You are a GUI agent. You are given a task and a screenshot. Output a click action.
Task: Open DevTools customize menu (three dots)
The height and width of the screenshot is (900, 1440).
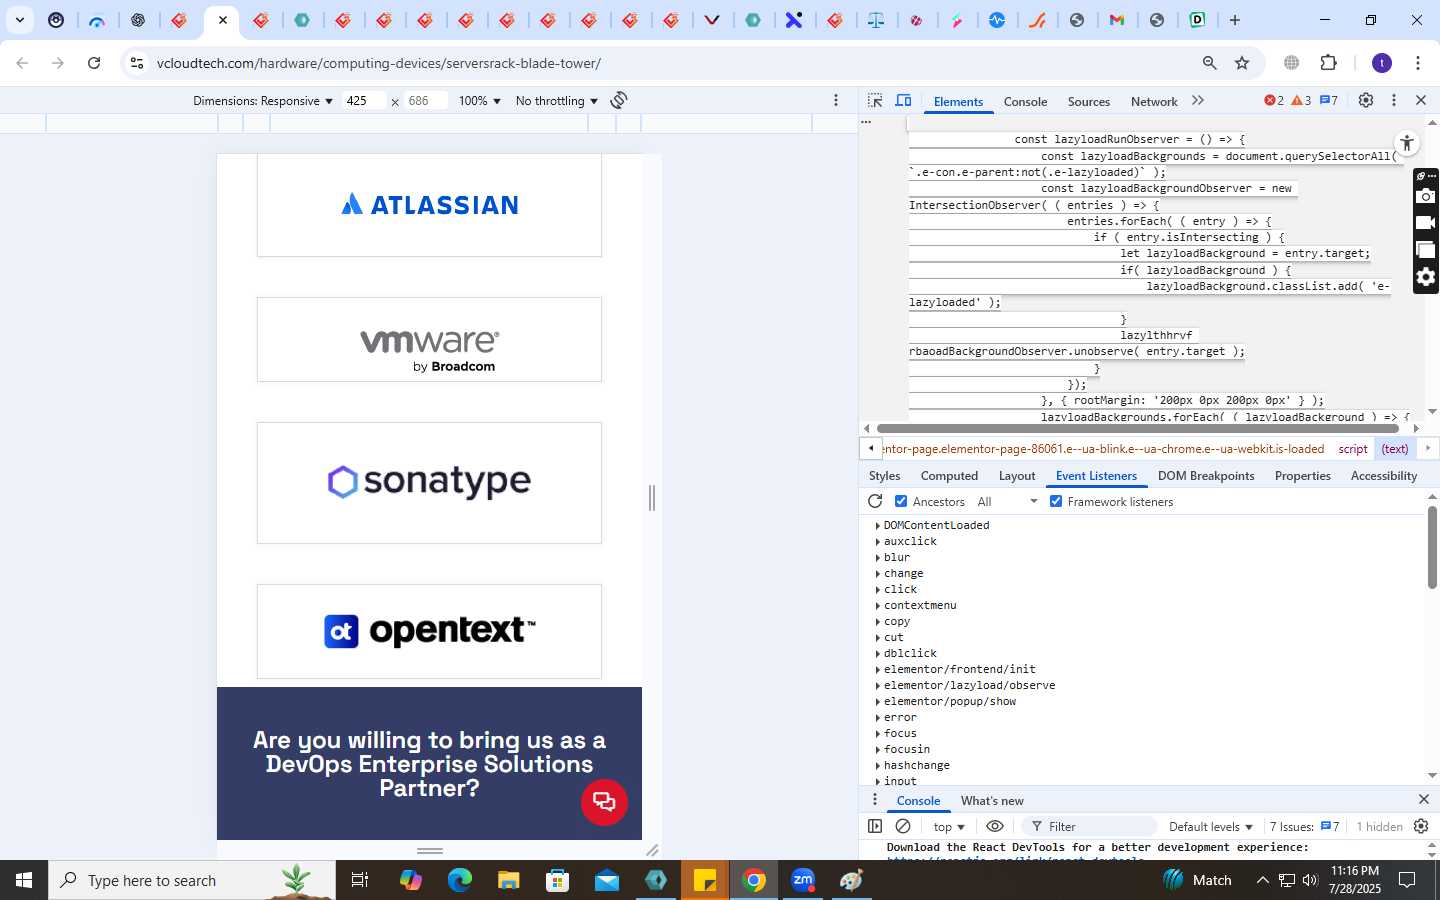click(1394, 100)
